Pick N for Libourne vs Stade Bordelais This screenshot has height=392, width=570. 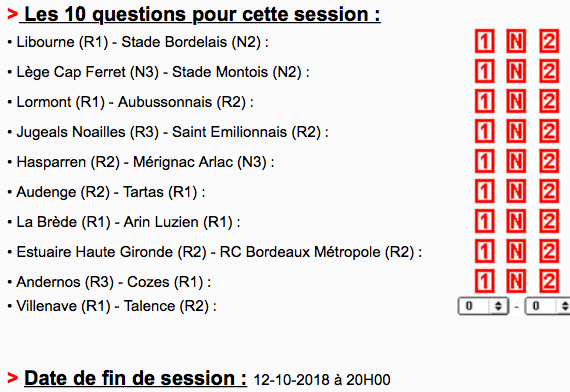pos(516,41)
